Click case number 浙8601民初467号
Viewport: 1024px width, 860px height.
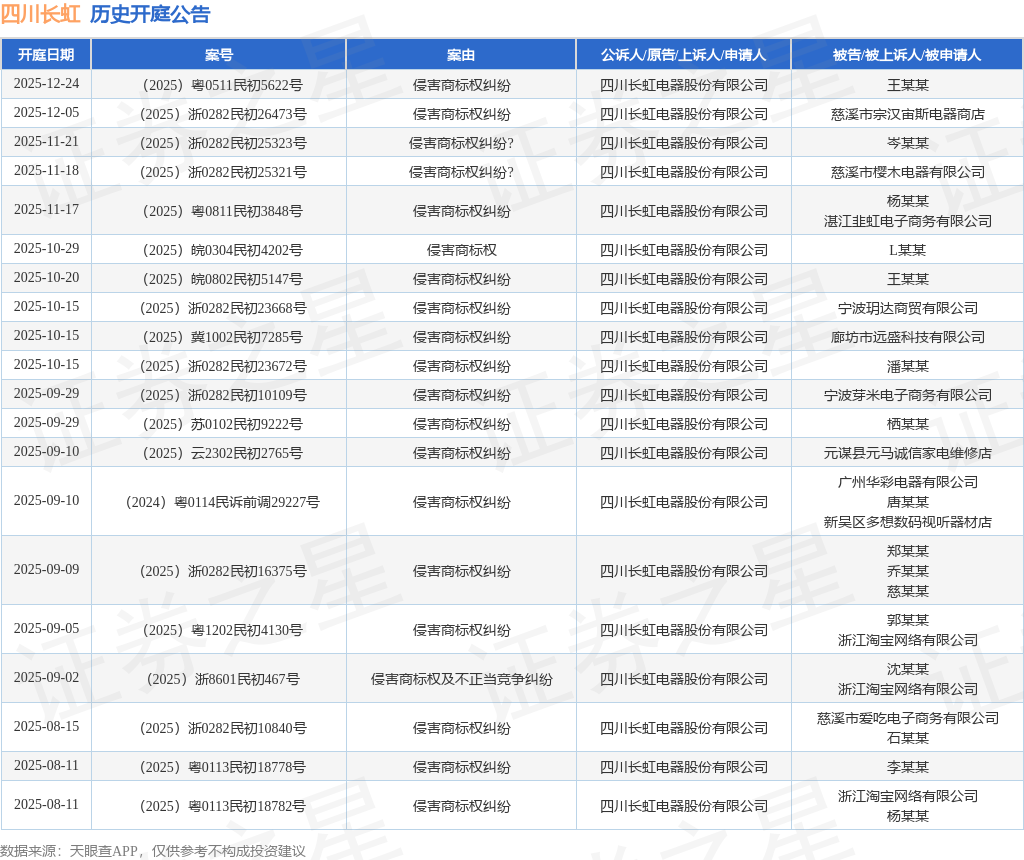[x=223, y=679]
